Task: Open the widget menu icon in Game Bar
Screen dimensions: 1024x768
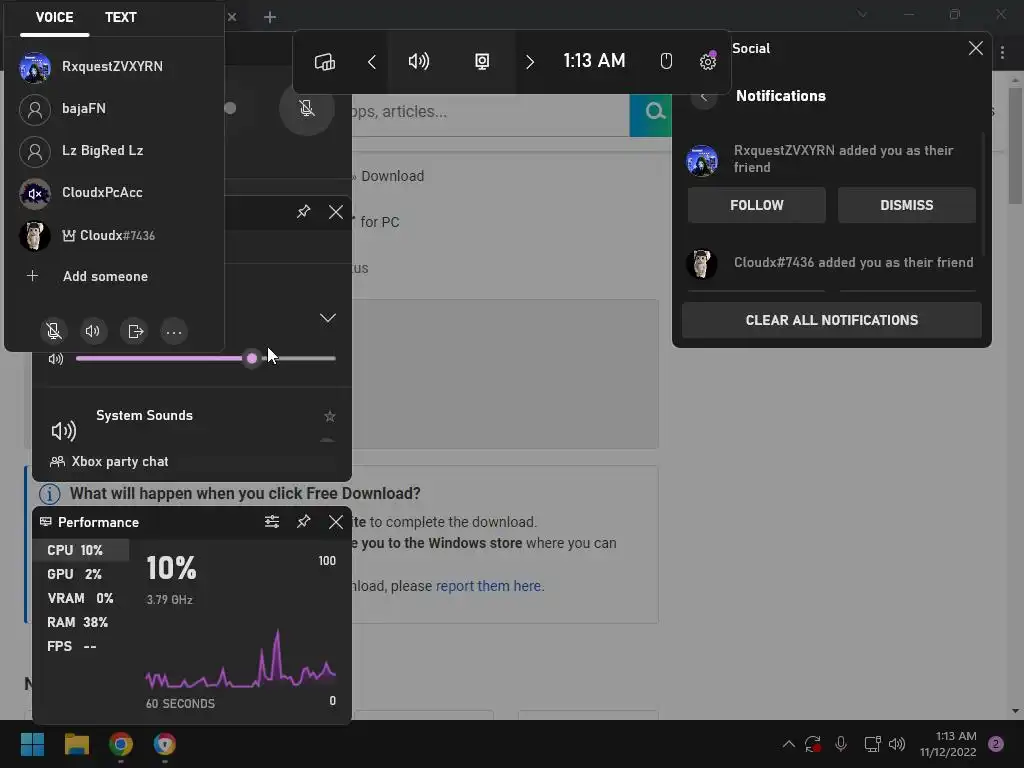Action: (325, 62)
